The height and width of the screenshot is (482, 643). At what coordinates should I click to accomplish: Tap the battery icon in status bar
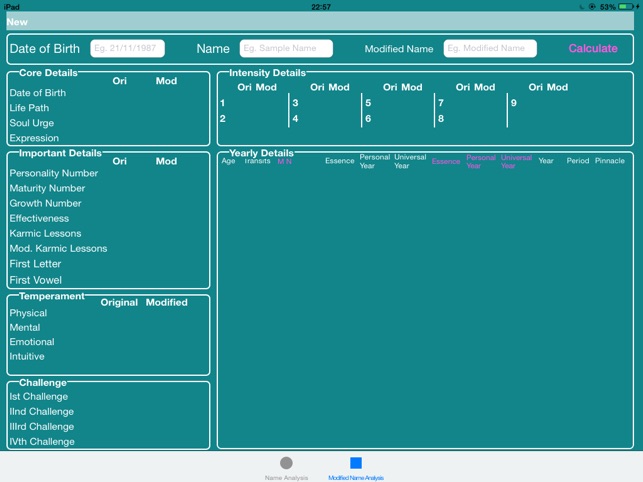click(626, 7)
